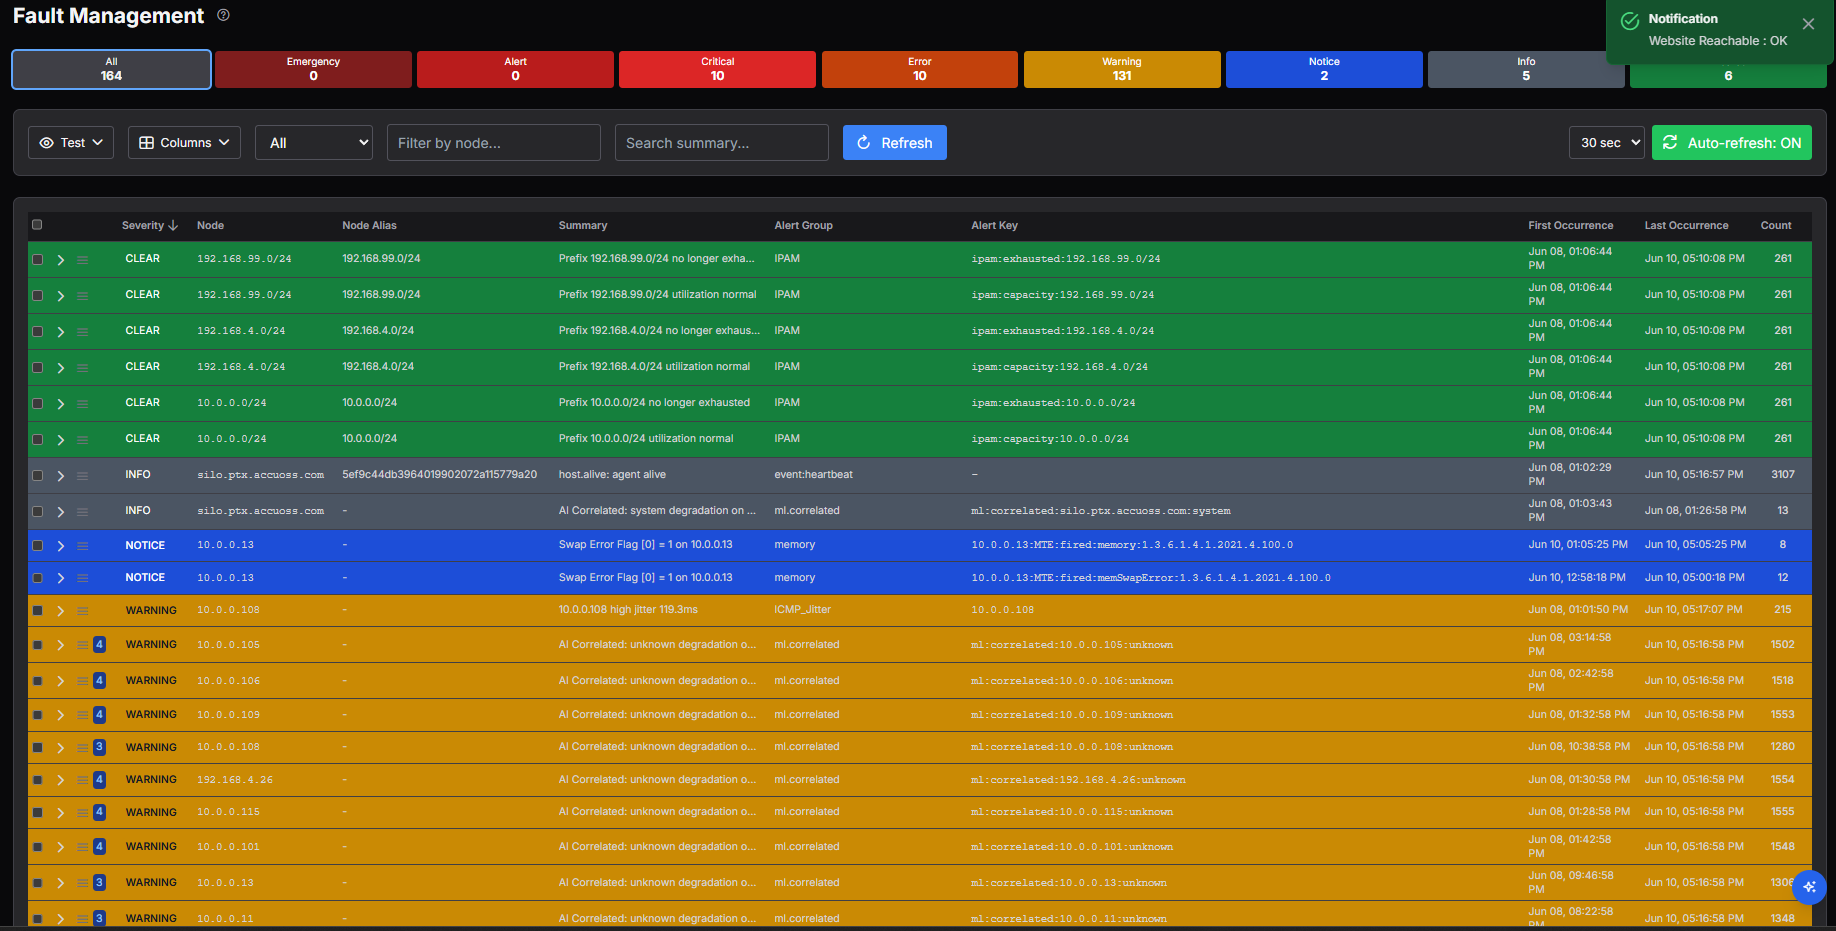Sort by the Severity column arrow
This screenshot has width=1836, height=931.
click(173, 226)
